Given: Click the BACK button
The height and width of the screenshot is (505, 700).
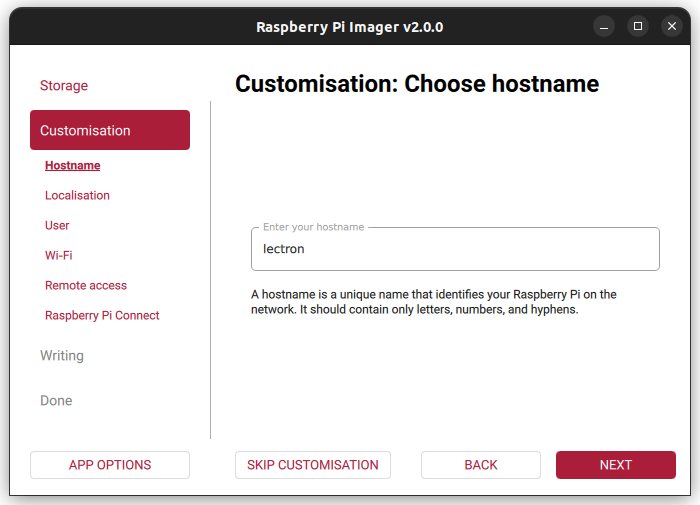Looking at the screenshot, I should click(x=481, y=465).
